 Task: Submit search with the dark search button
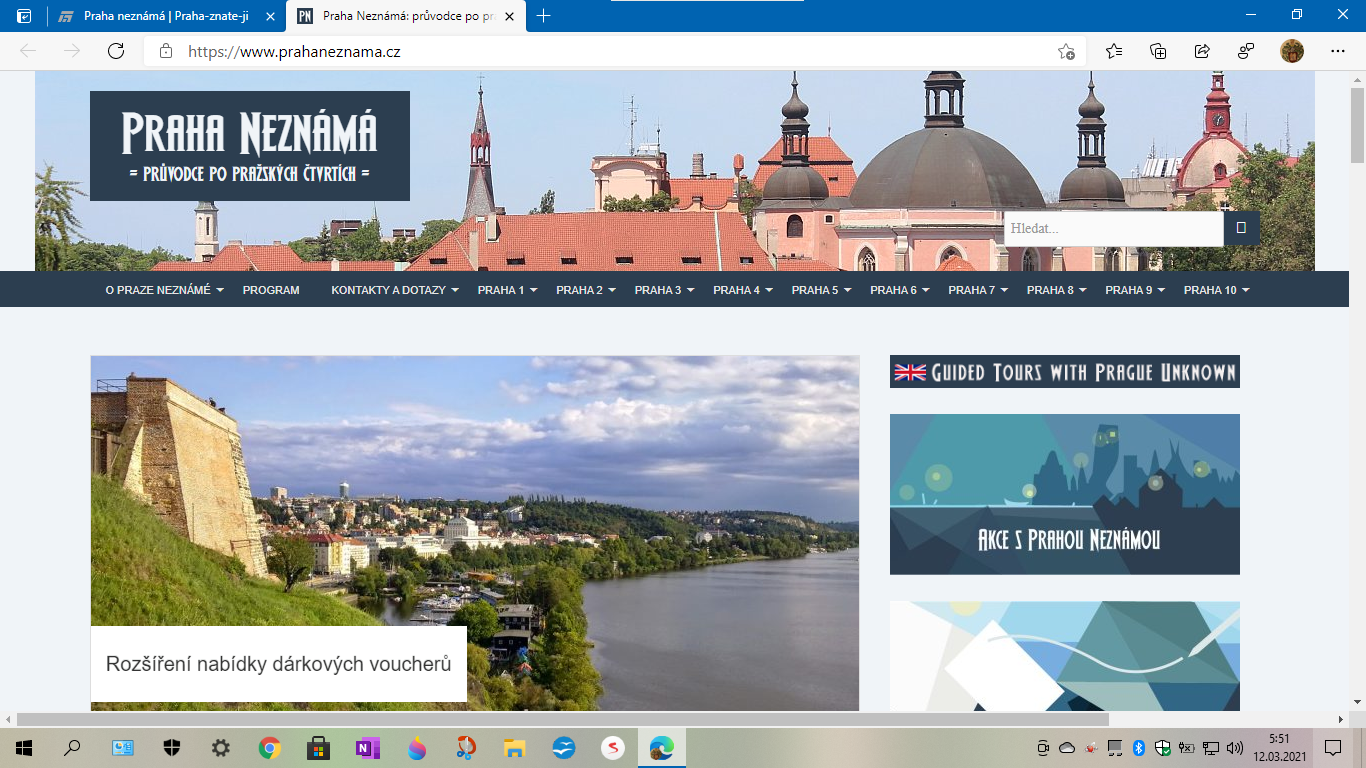(x=1241, y=228)
